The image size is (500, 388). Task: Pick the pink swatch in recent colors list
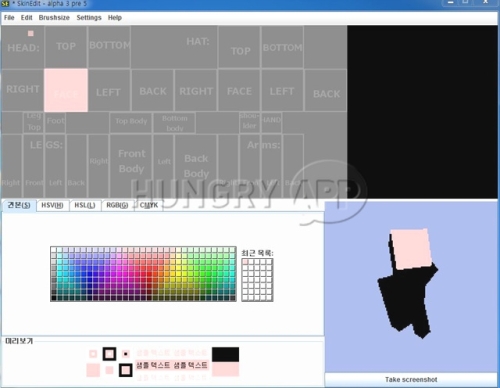pos(245,262)
